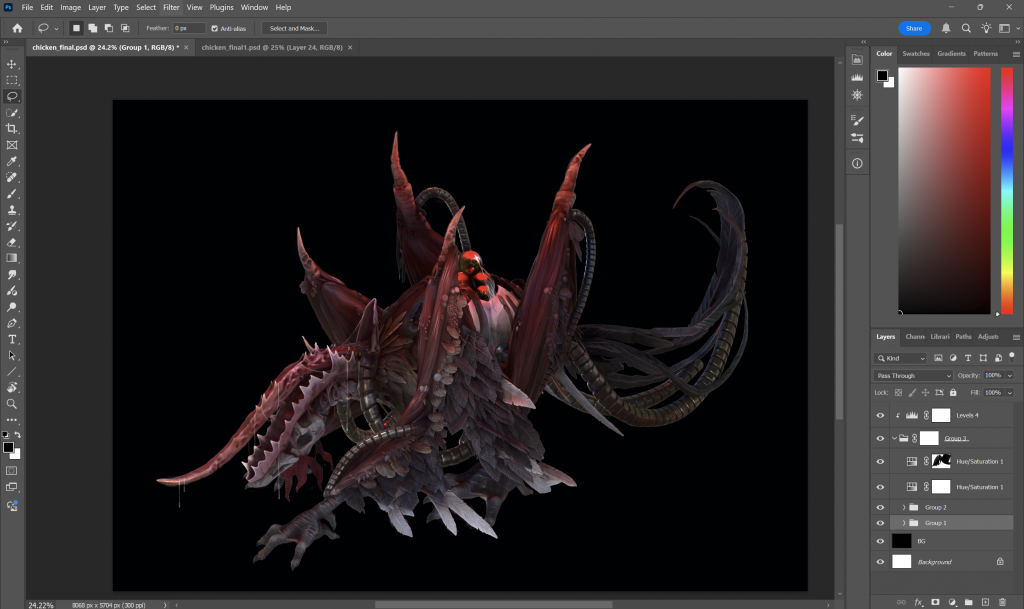Collapse the Group 3 folder
1024x609 pixels.
894,438
